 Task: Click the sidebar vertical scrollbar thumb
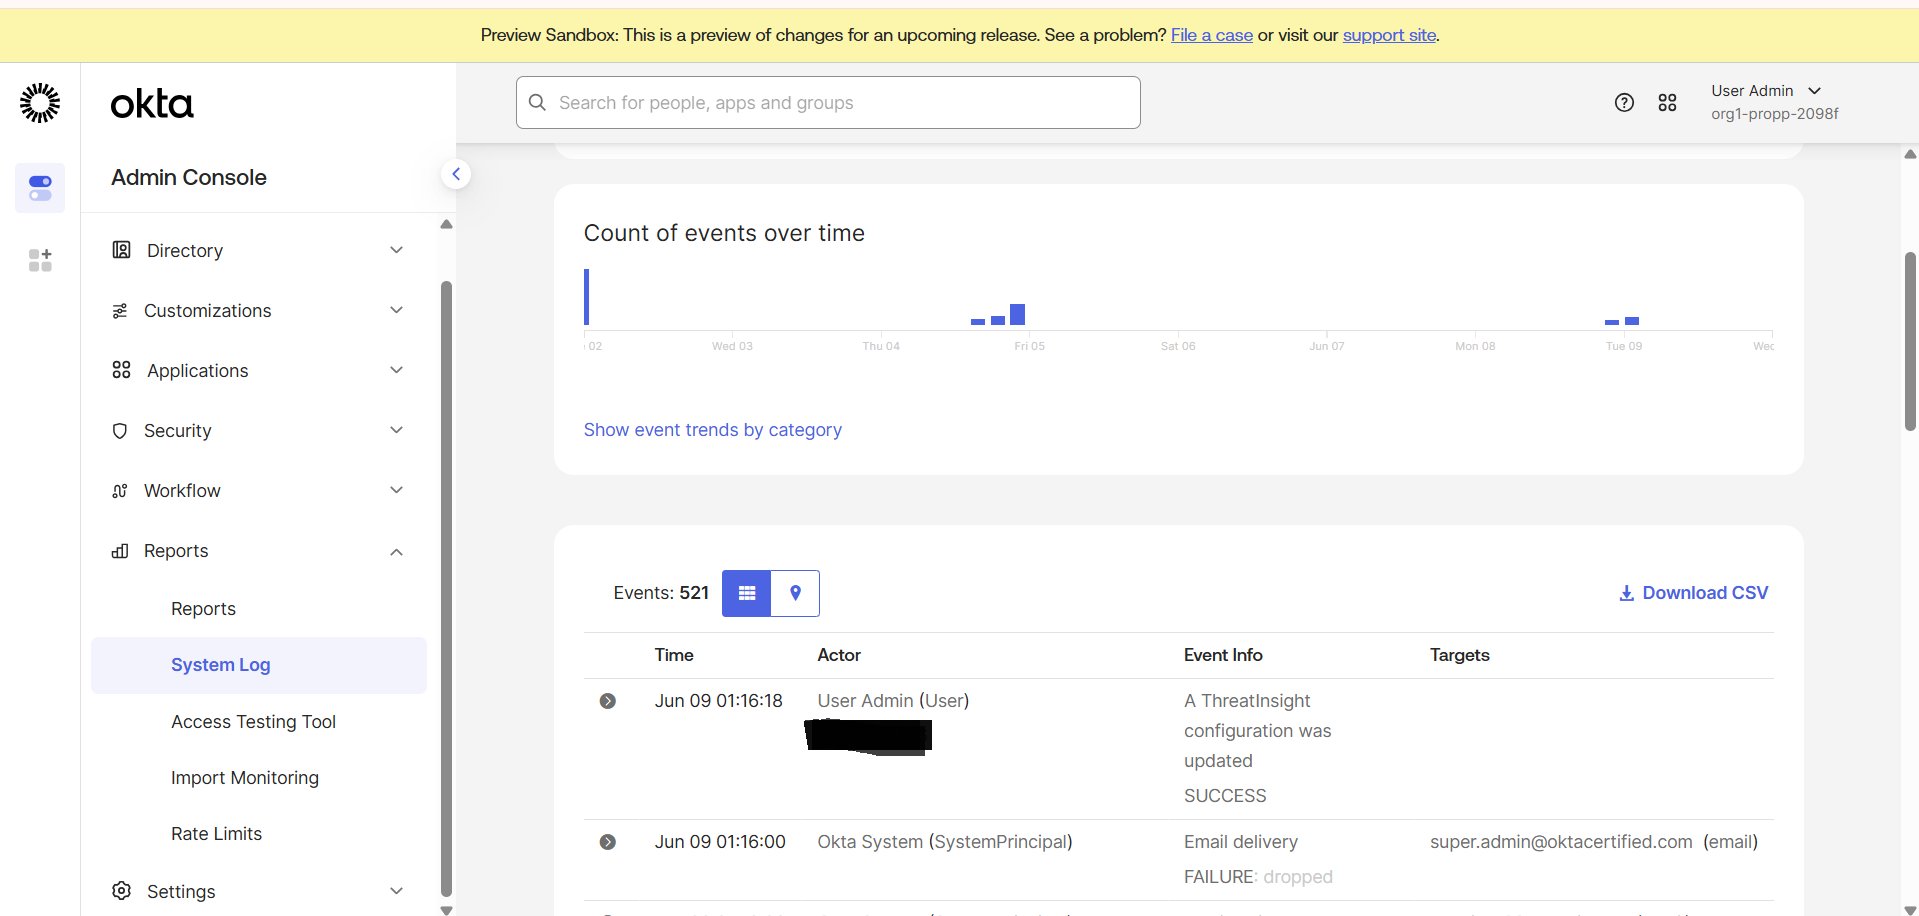tap(446, 588)
